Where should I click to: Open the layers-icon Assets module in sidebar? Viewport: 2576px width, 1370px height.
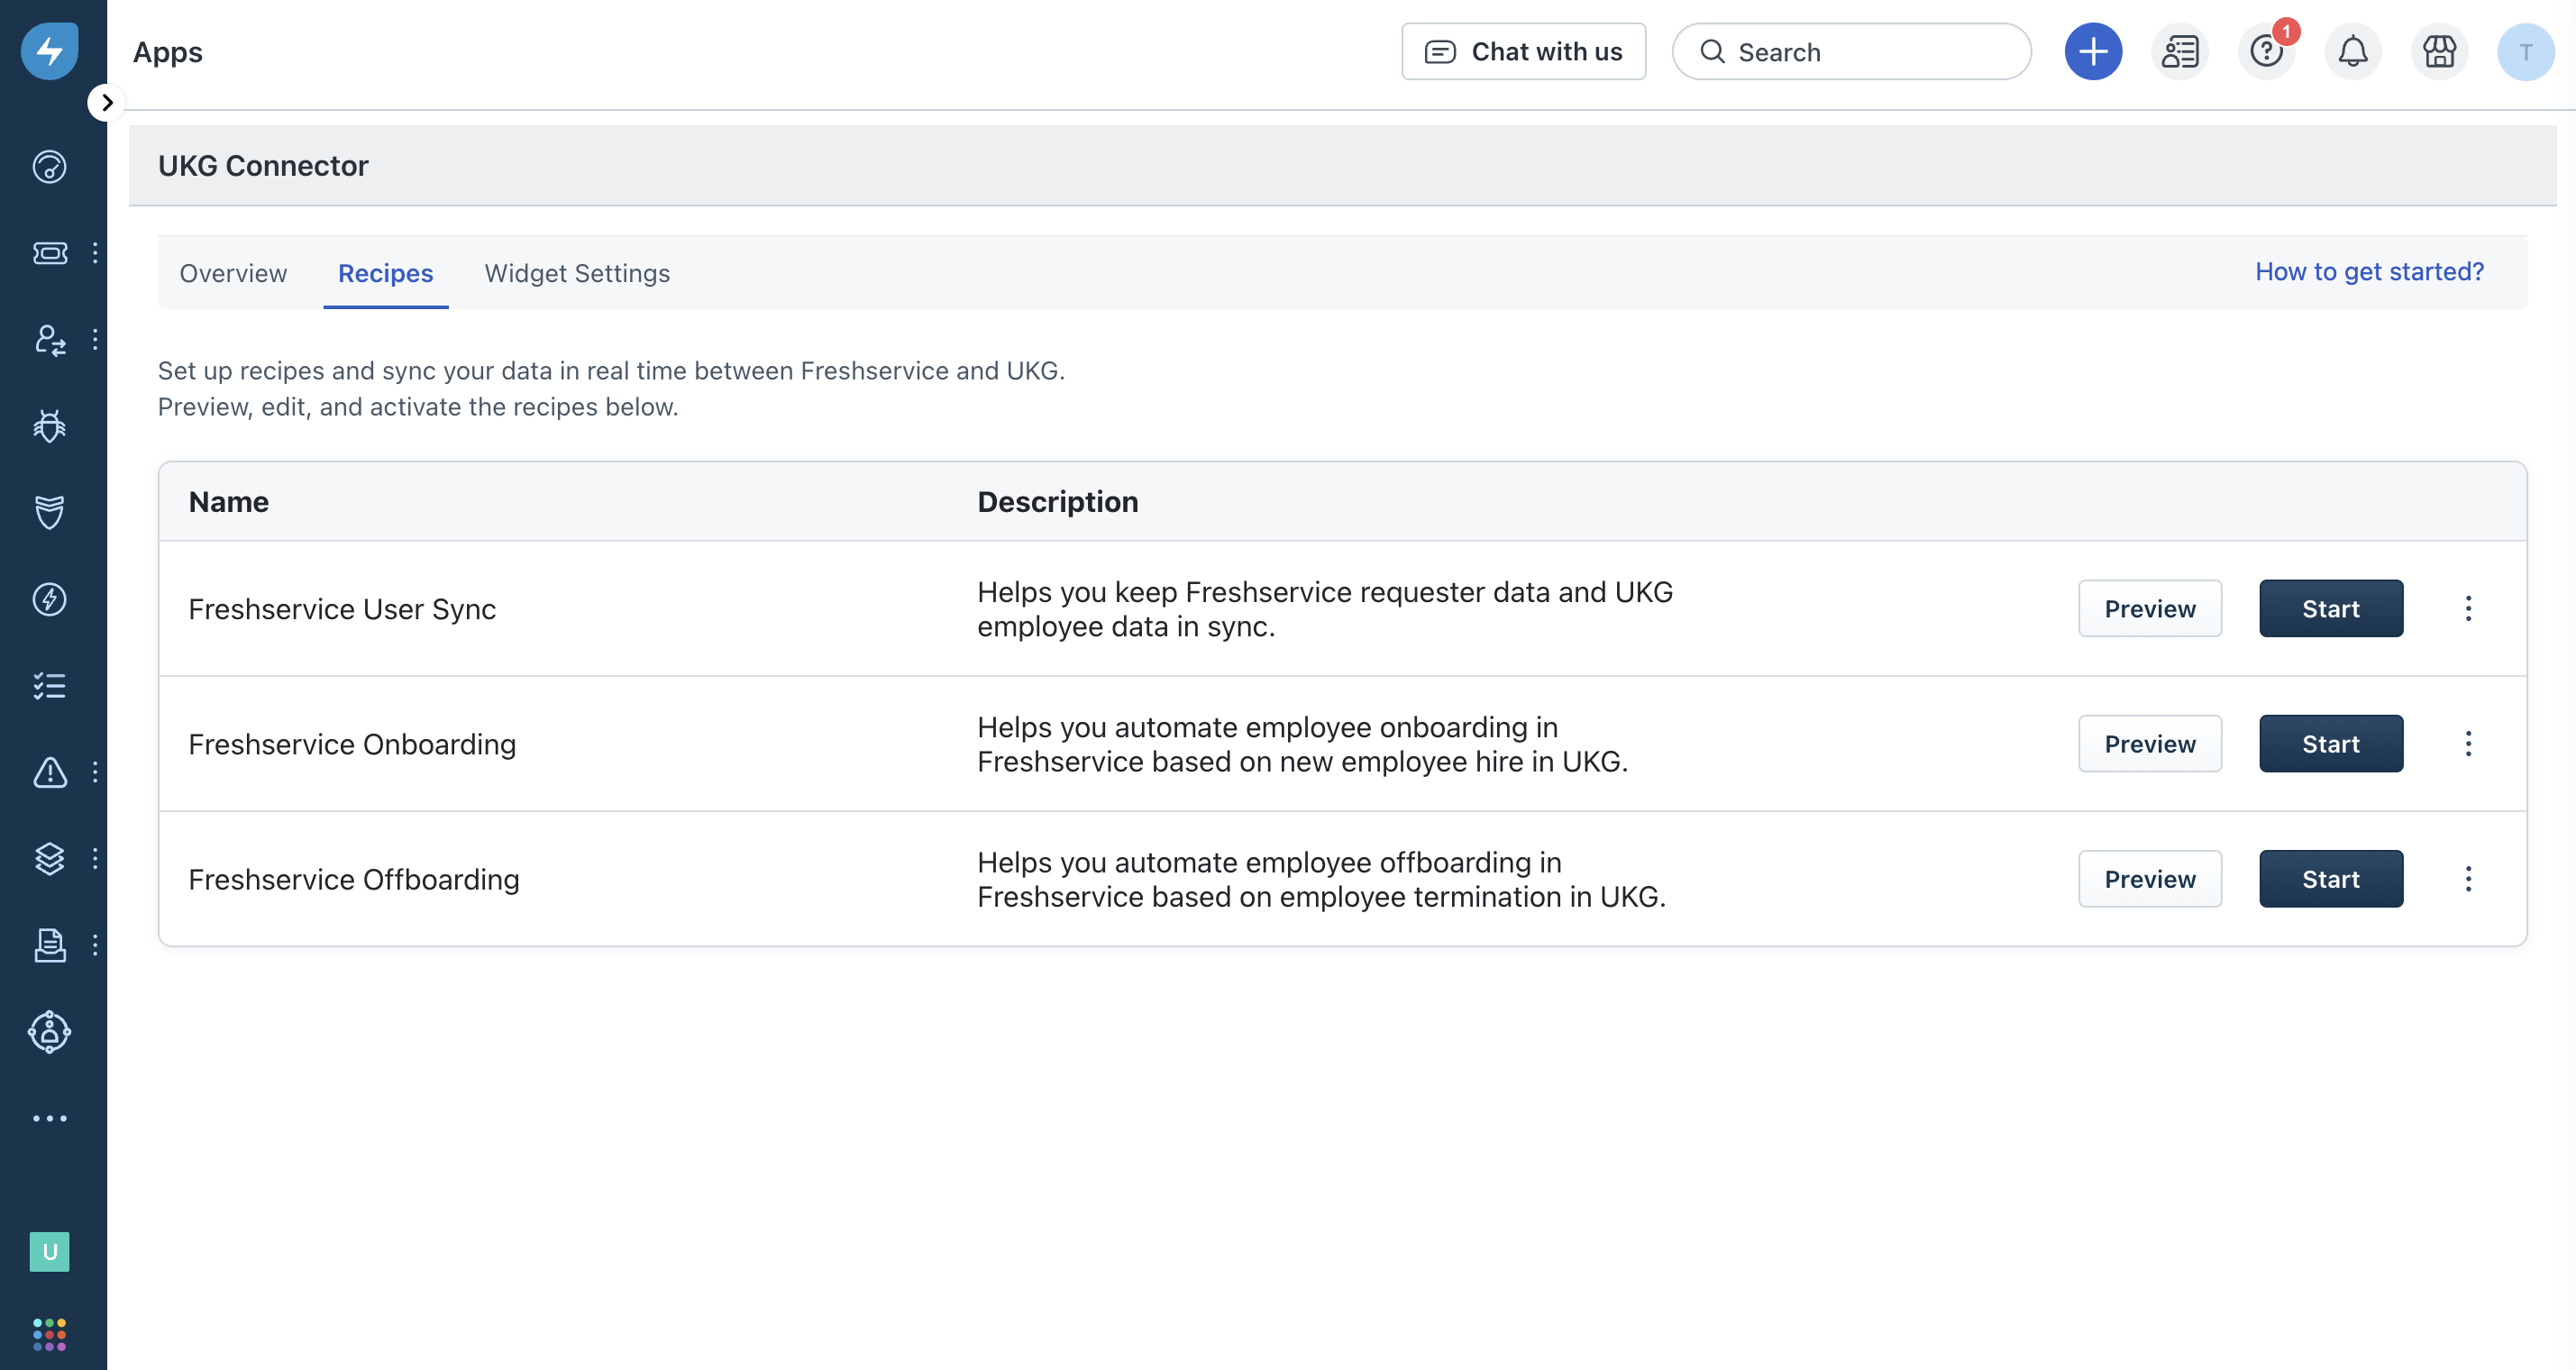[49, 859]
